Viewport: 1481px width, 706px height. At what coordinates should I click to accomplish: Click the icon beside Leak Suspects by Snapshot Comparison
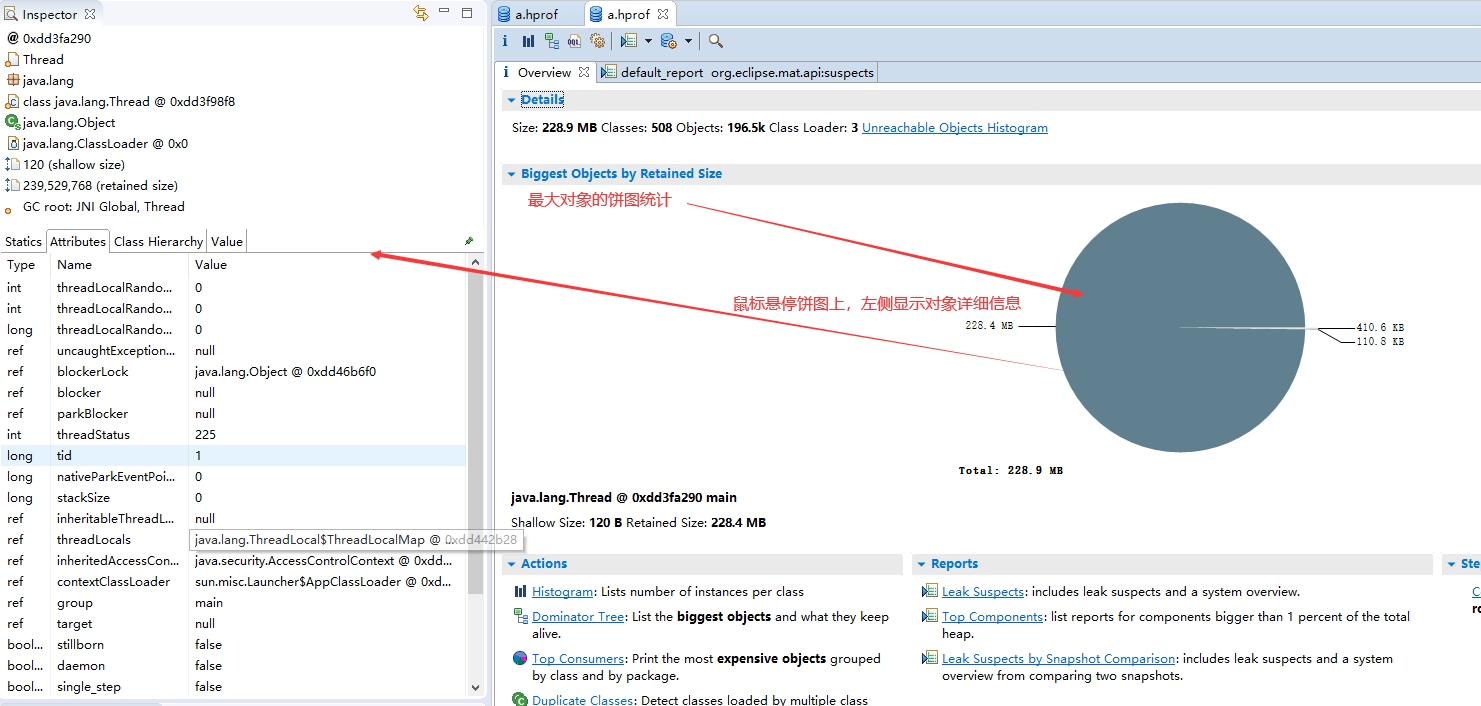pos(931,659)
